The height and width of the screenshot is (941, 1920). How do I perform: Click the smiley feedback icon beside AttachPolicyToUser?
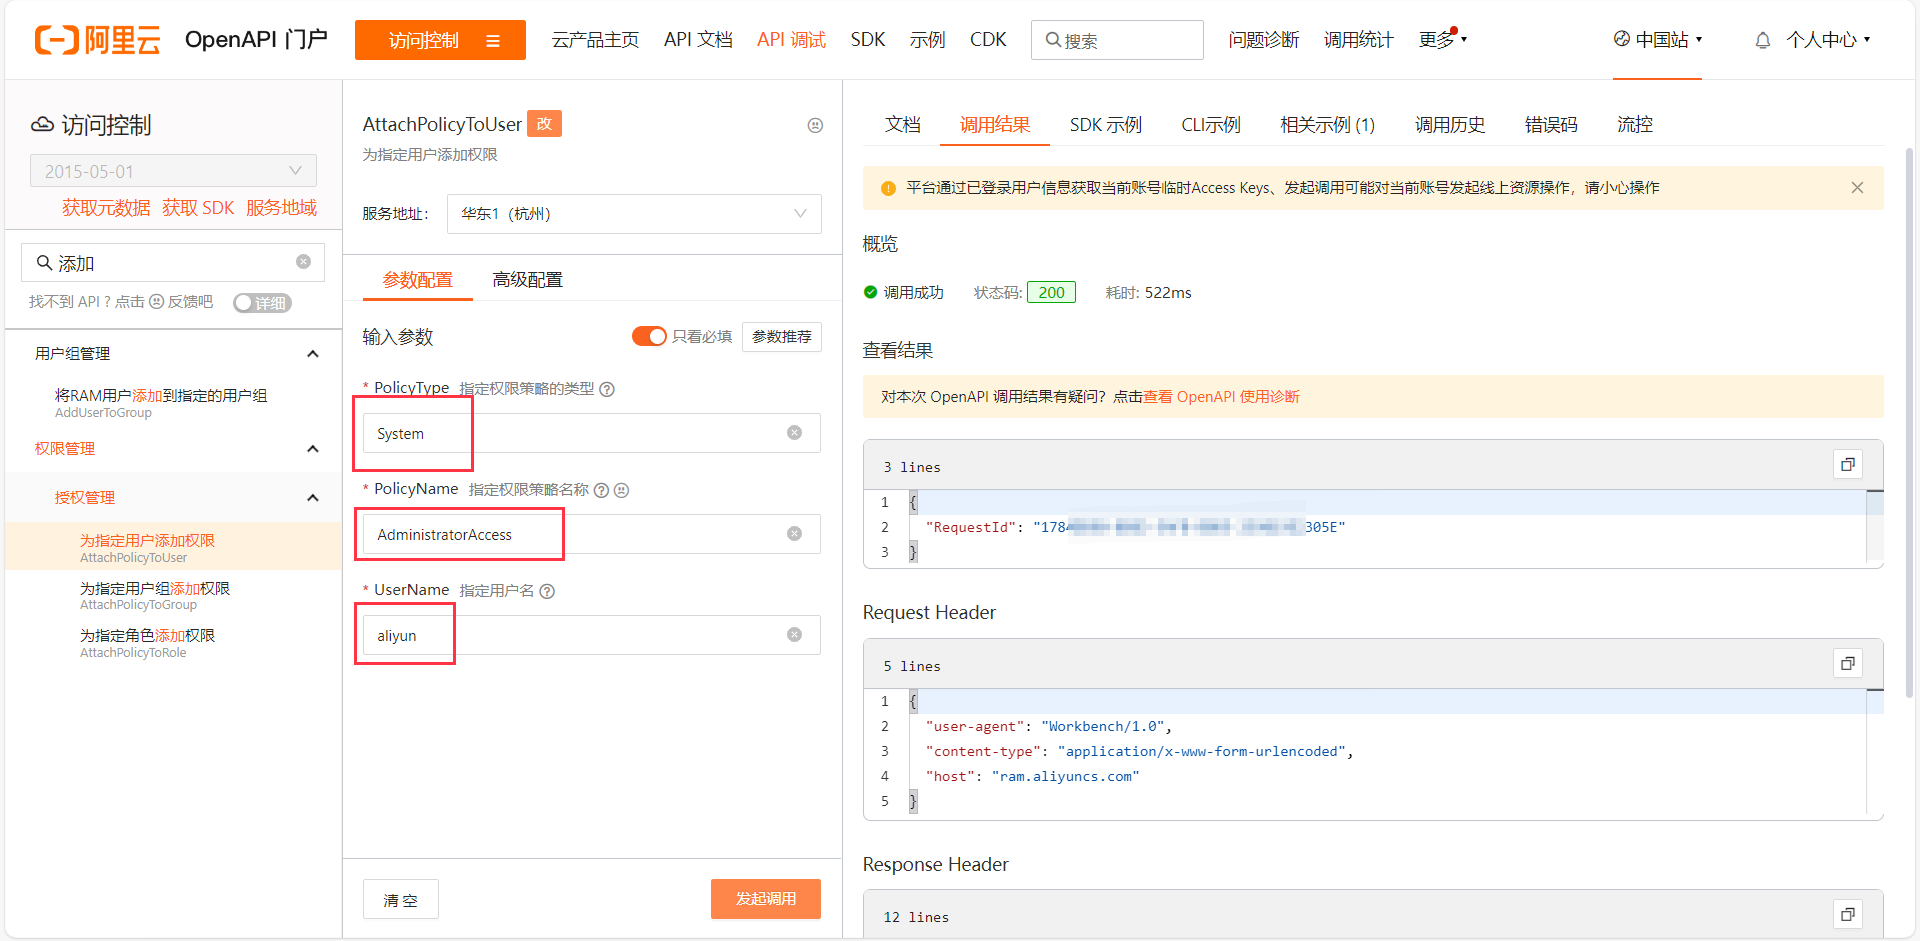pyautogui.click(x=815, y=125)
